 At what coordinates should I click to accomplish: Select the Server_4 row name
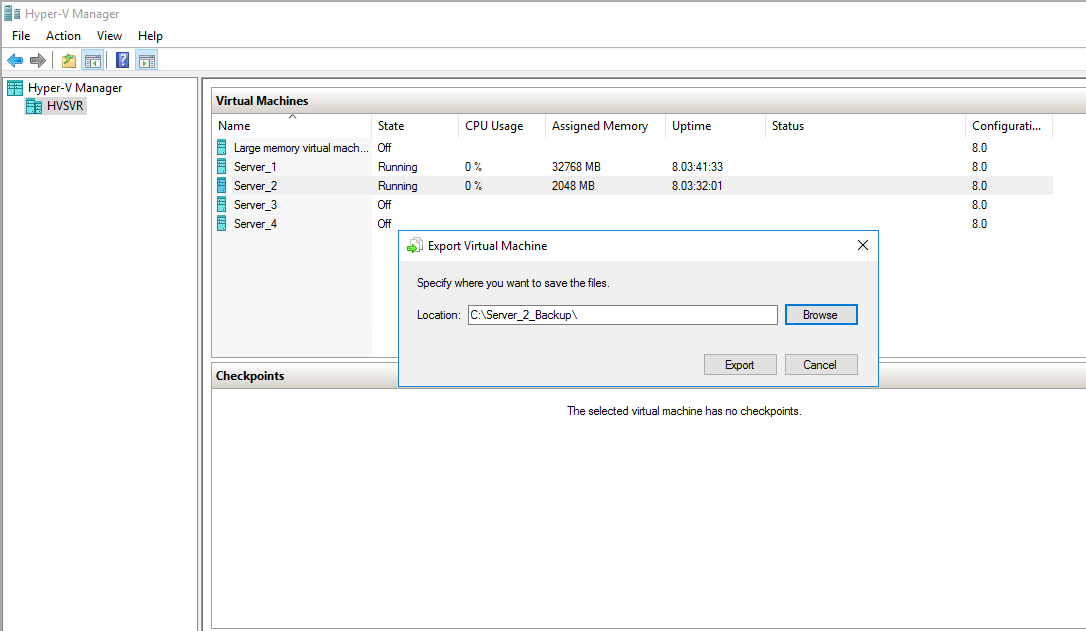point(255,224)
